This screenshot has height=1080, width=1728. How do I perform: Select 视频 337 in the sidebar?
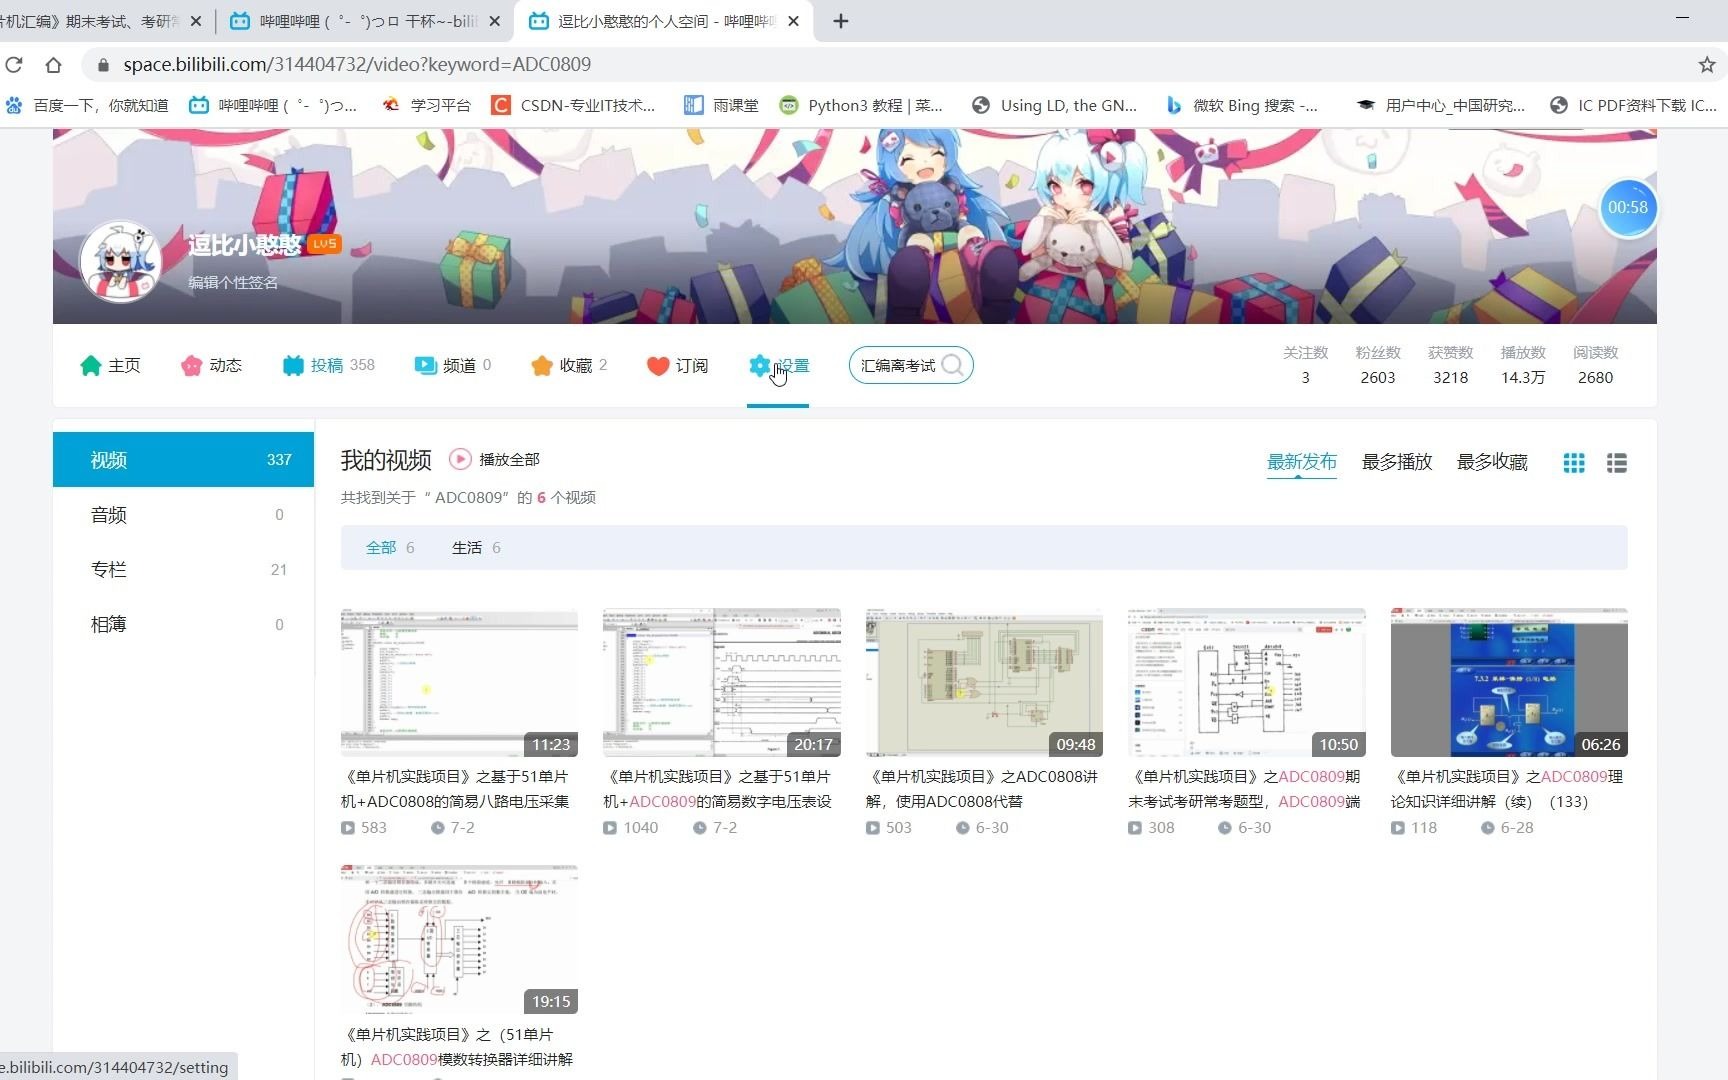point(183,460)
